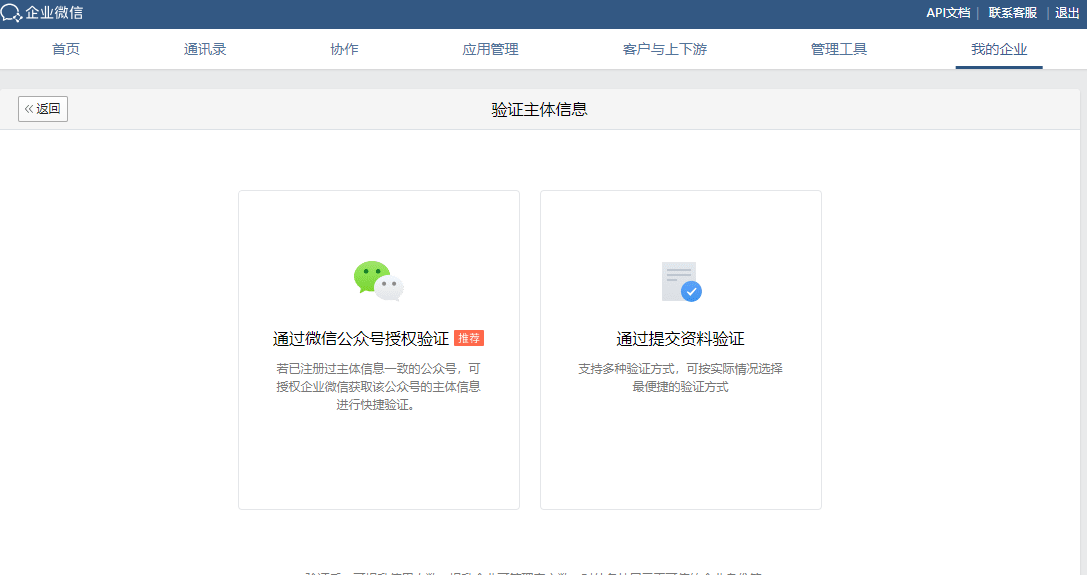Open the API文档 link
This screenshot has height=575, width=1087.
click(948, 13)
